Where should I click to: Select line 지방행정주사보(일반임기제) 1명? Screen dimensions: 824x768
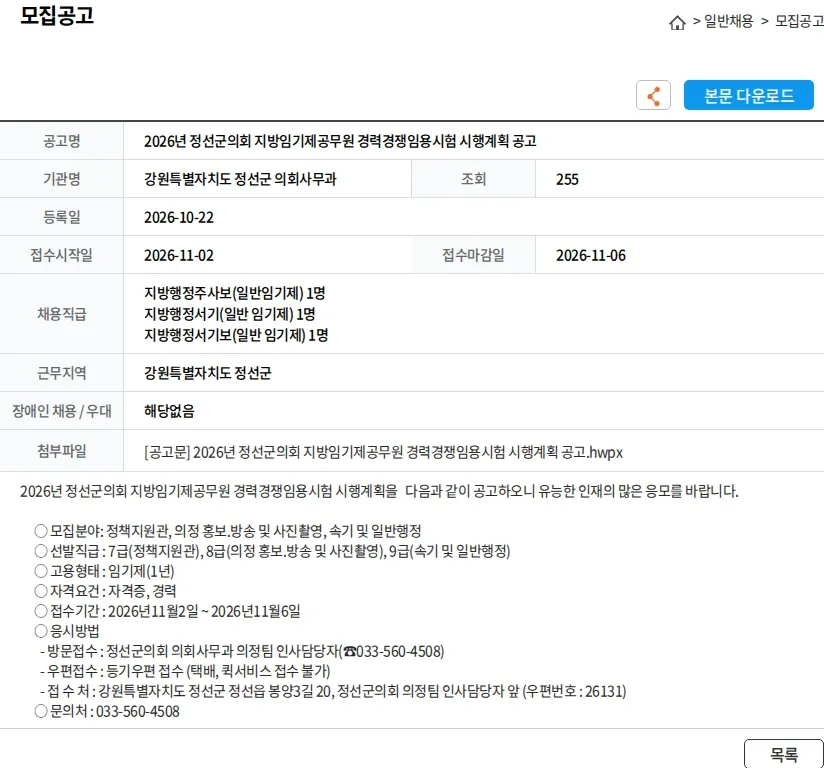tap(234, 293)
